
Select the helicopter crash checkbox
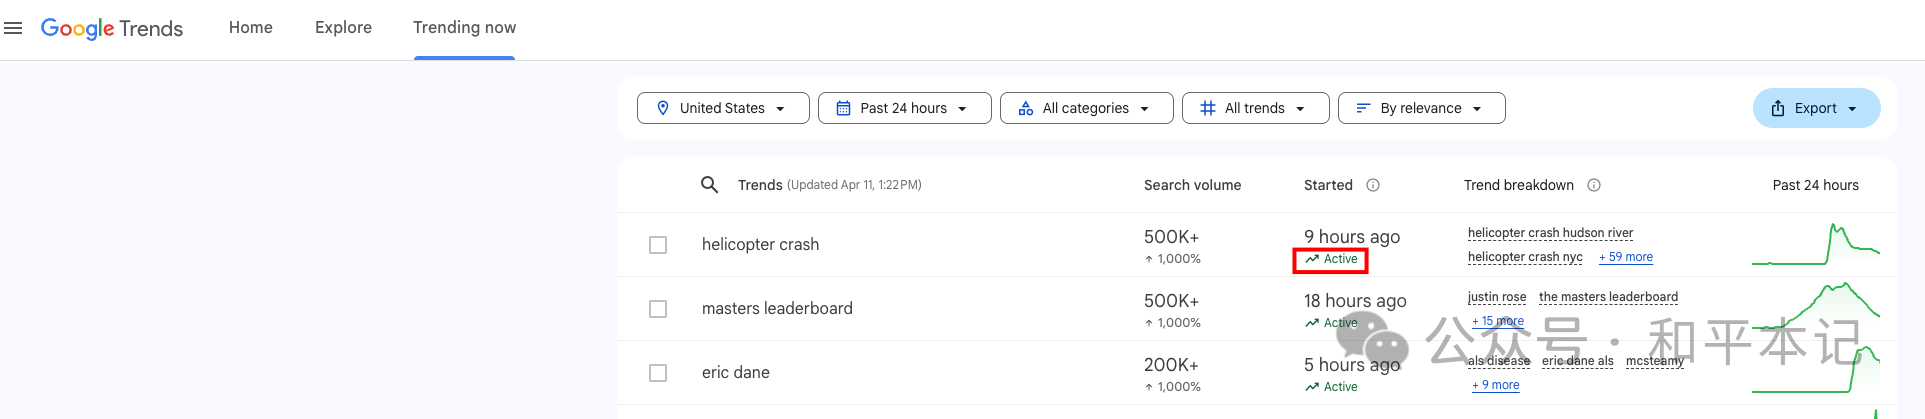658,245
